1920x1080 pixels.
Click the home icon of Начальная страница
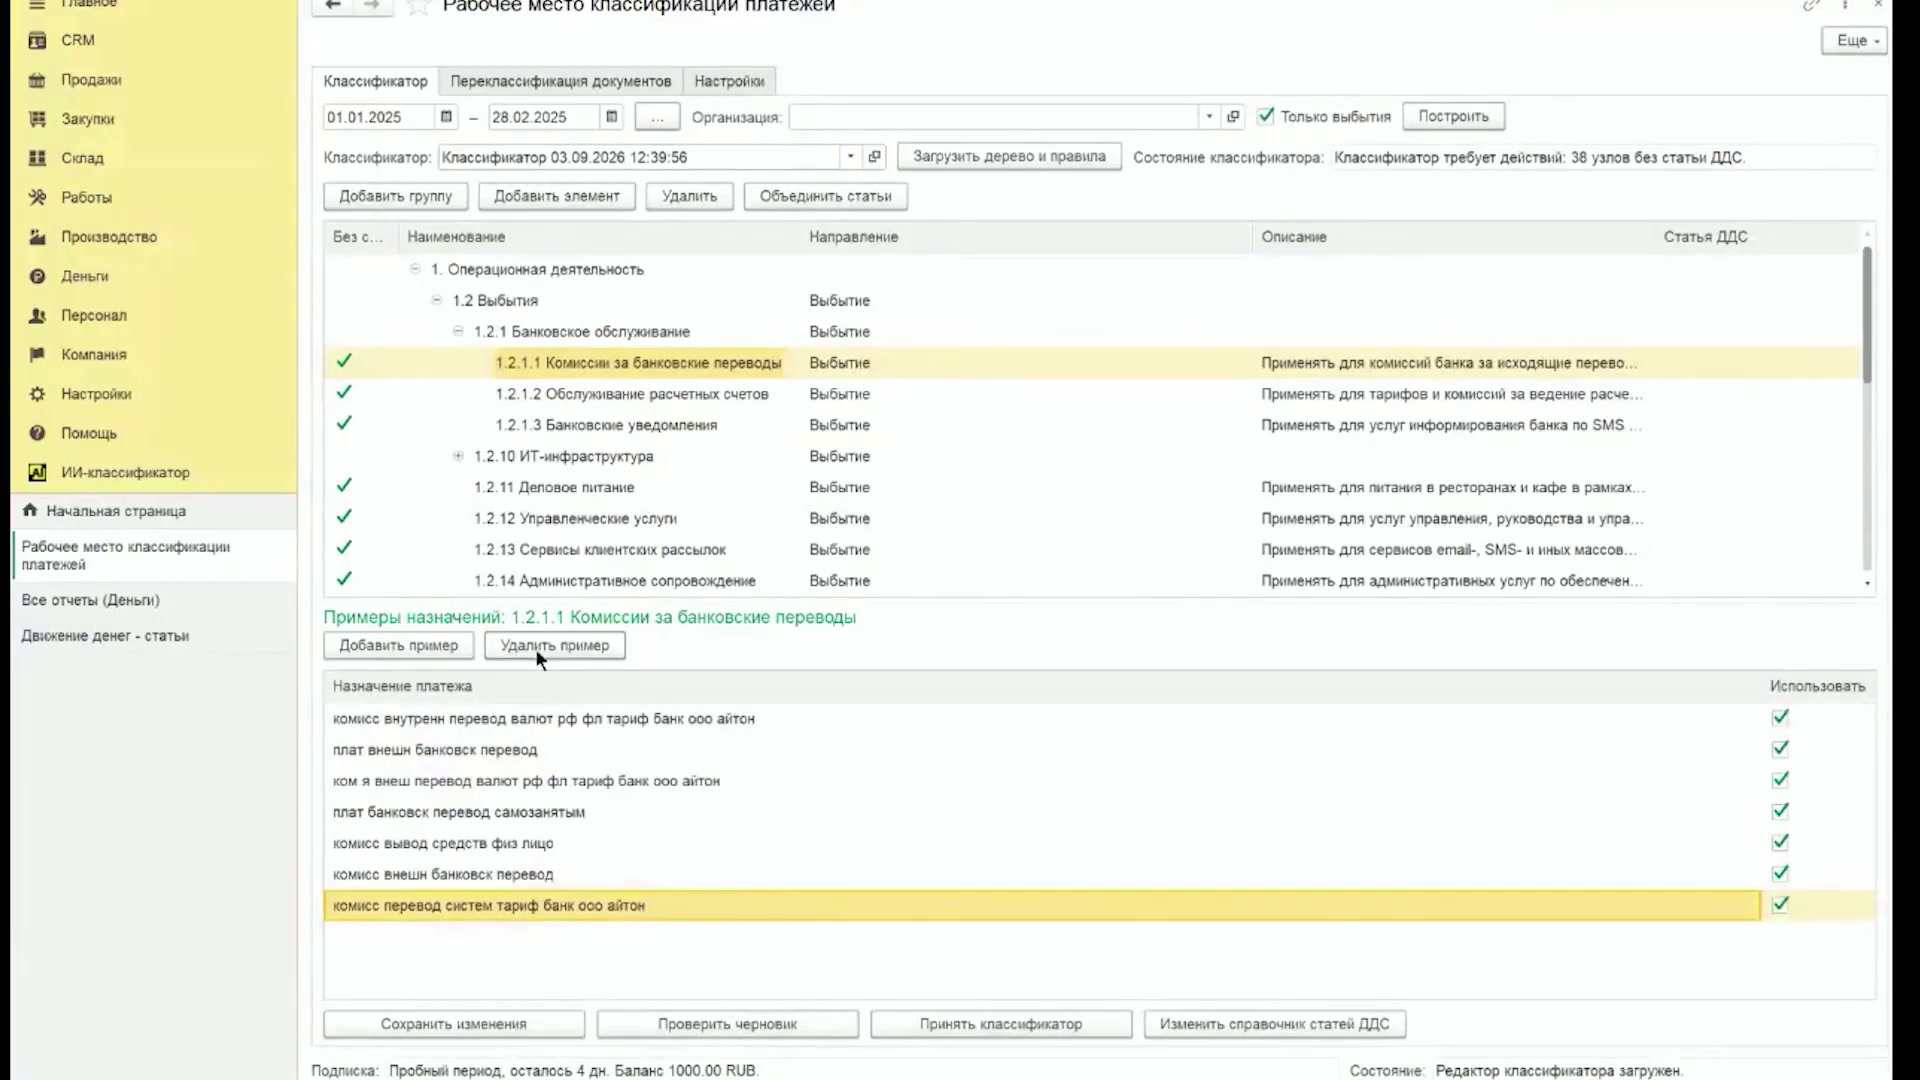click(x=30, y=510)
